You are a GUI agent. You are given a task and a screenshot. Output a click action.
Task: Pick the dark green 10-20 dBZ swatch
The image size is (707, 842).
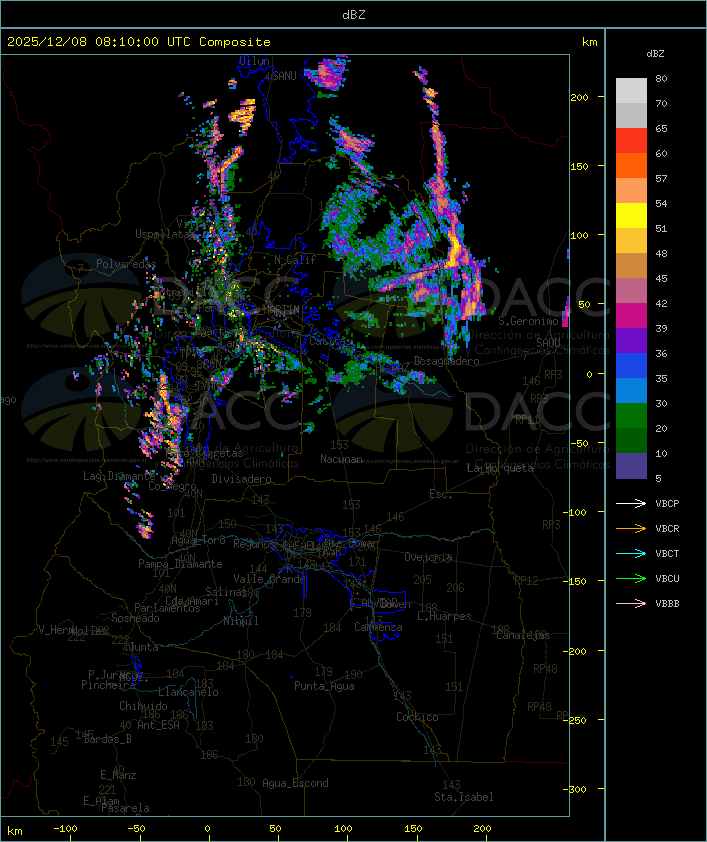631,441
